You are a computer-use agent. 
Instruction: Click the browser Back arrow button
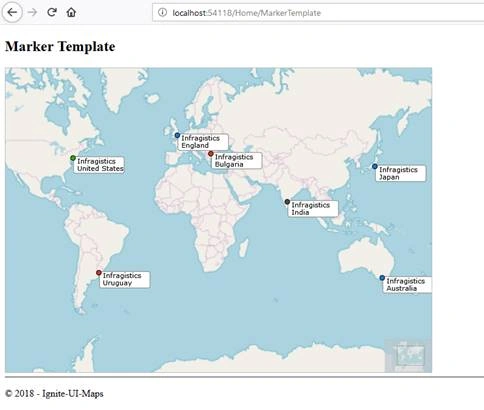coord(12,12)
